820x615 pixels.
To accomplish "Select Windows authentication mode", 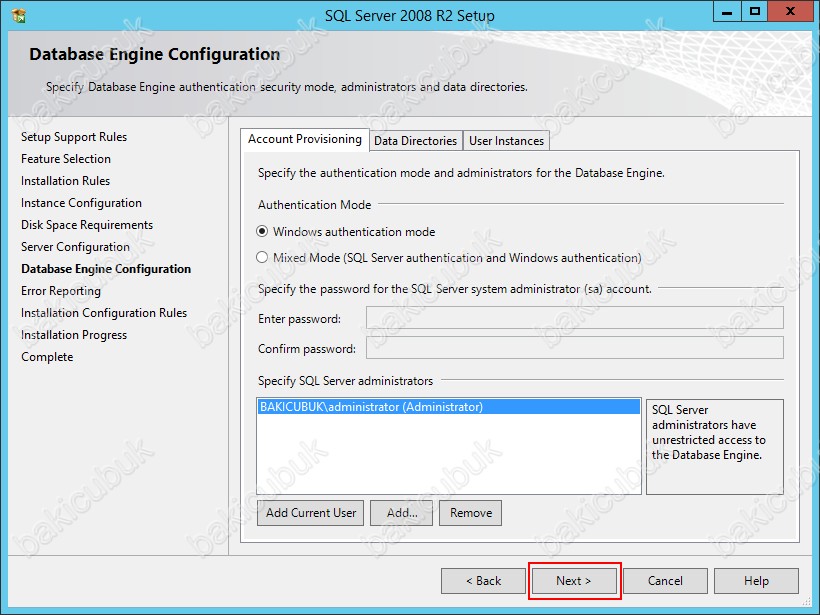I will coord(346,232).
